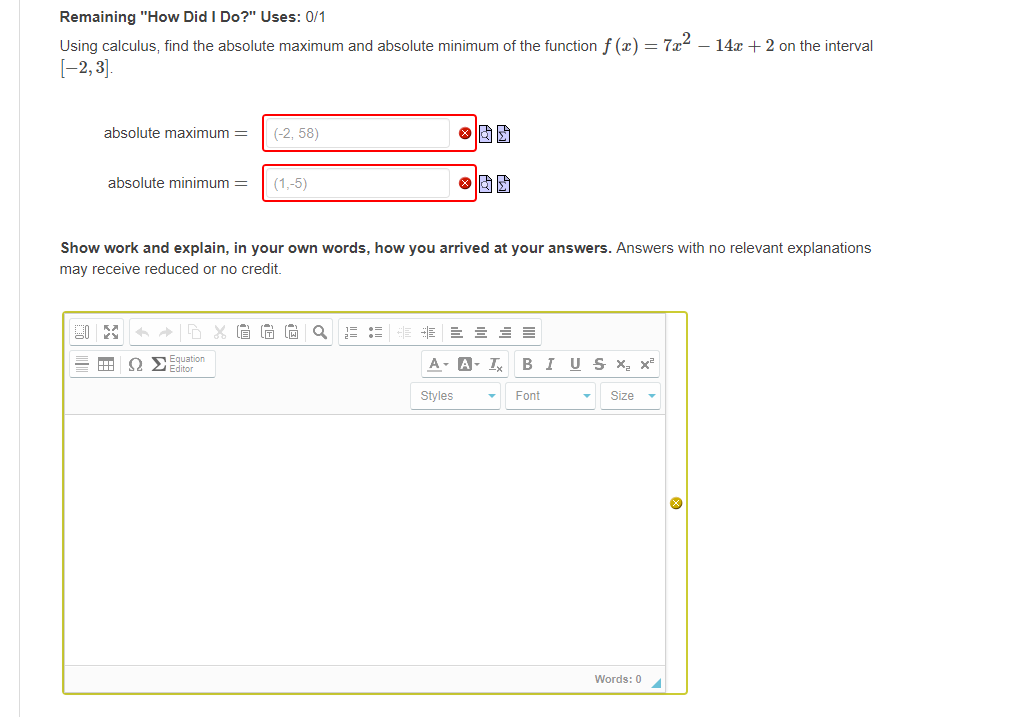Open the Equation Editor
This screenshot has width=1015, height=717.
(x=175, y=363)
